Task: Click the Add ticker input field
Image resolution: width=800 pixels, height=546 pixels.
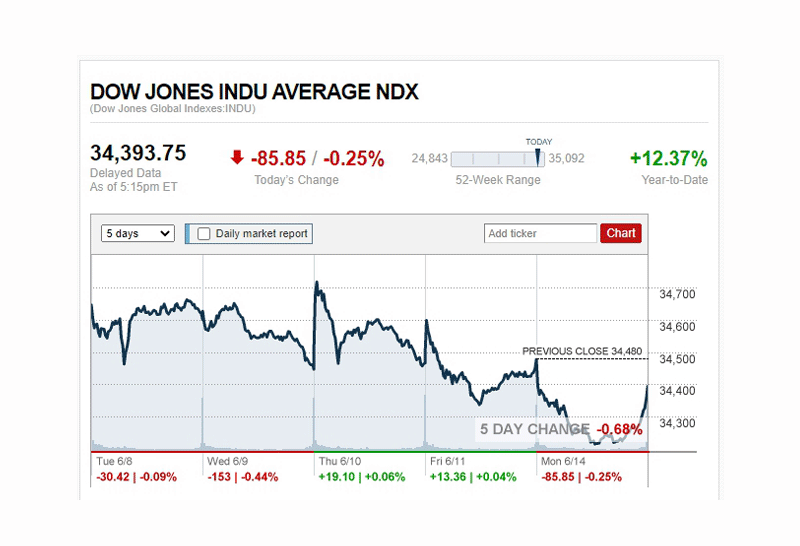Action: coord(540,233)
